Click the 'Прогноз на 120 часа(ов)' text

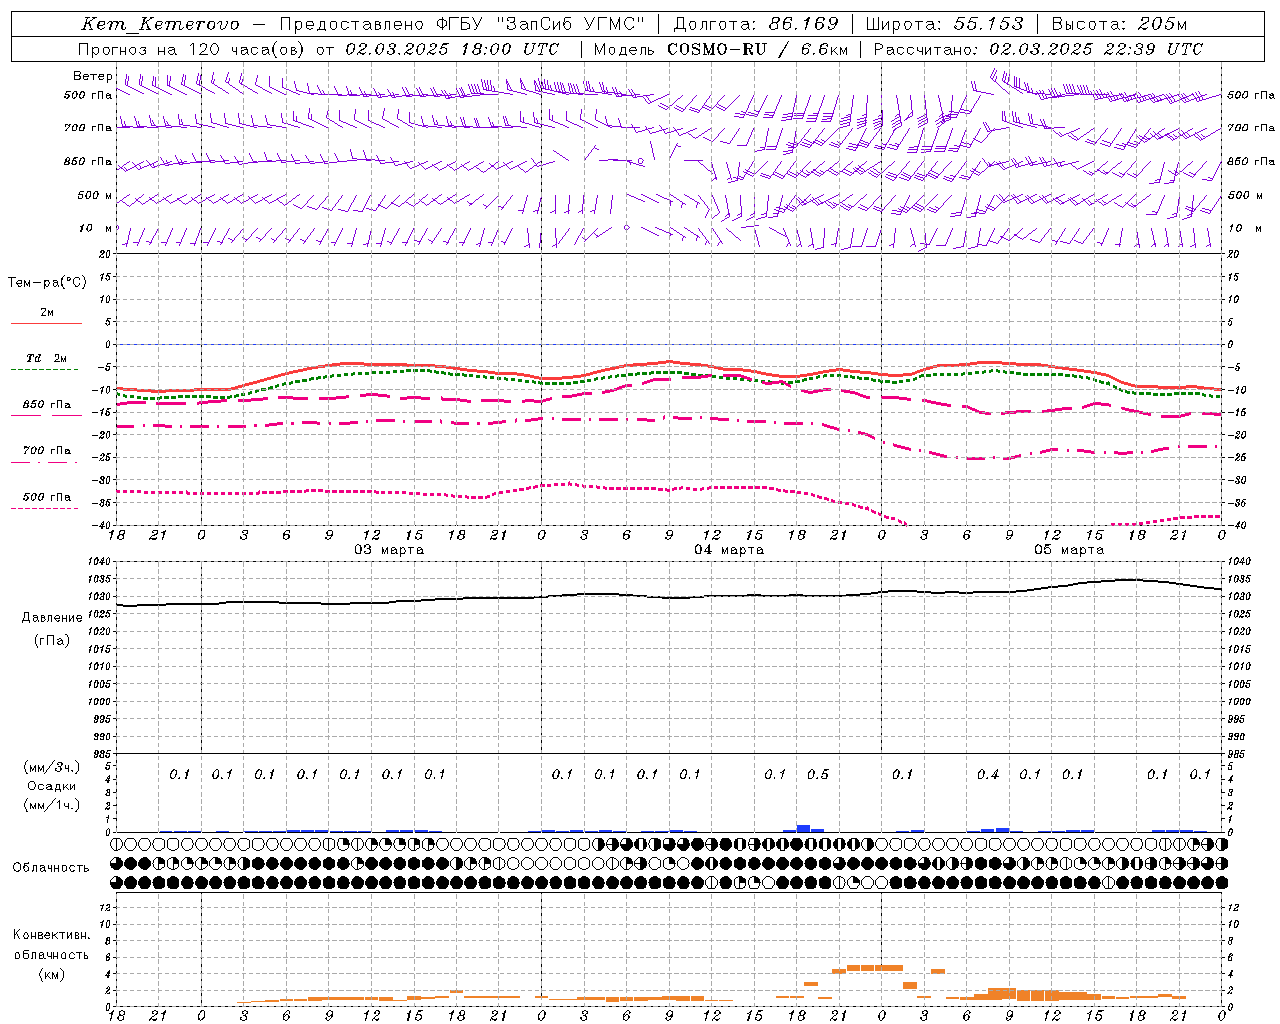pos(192,49)
